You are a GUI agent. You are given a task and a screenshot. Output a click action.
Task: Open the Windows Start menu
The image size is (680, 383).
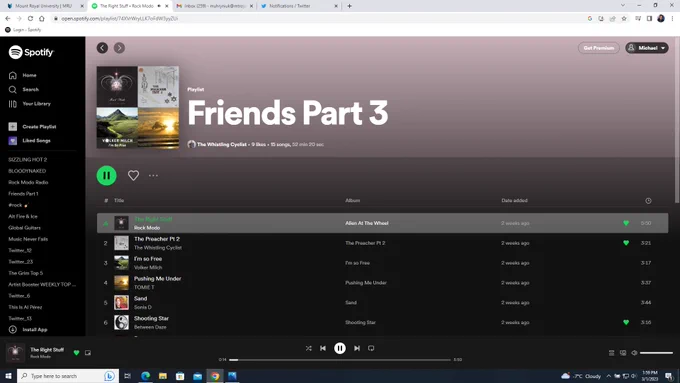[x=8, y=376]
